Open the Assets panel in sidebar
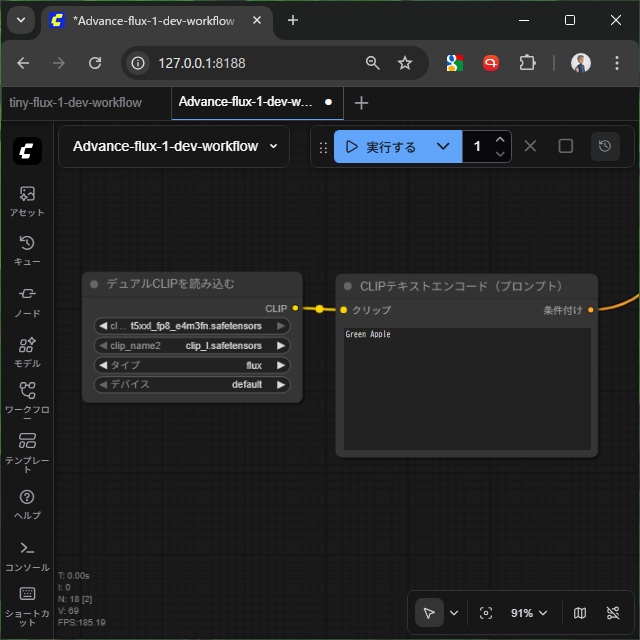Image resolution: width=640 pixels, height=640 pixels. coord(27,200)
